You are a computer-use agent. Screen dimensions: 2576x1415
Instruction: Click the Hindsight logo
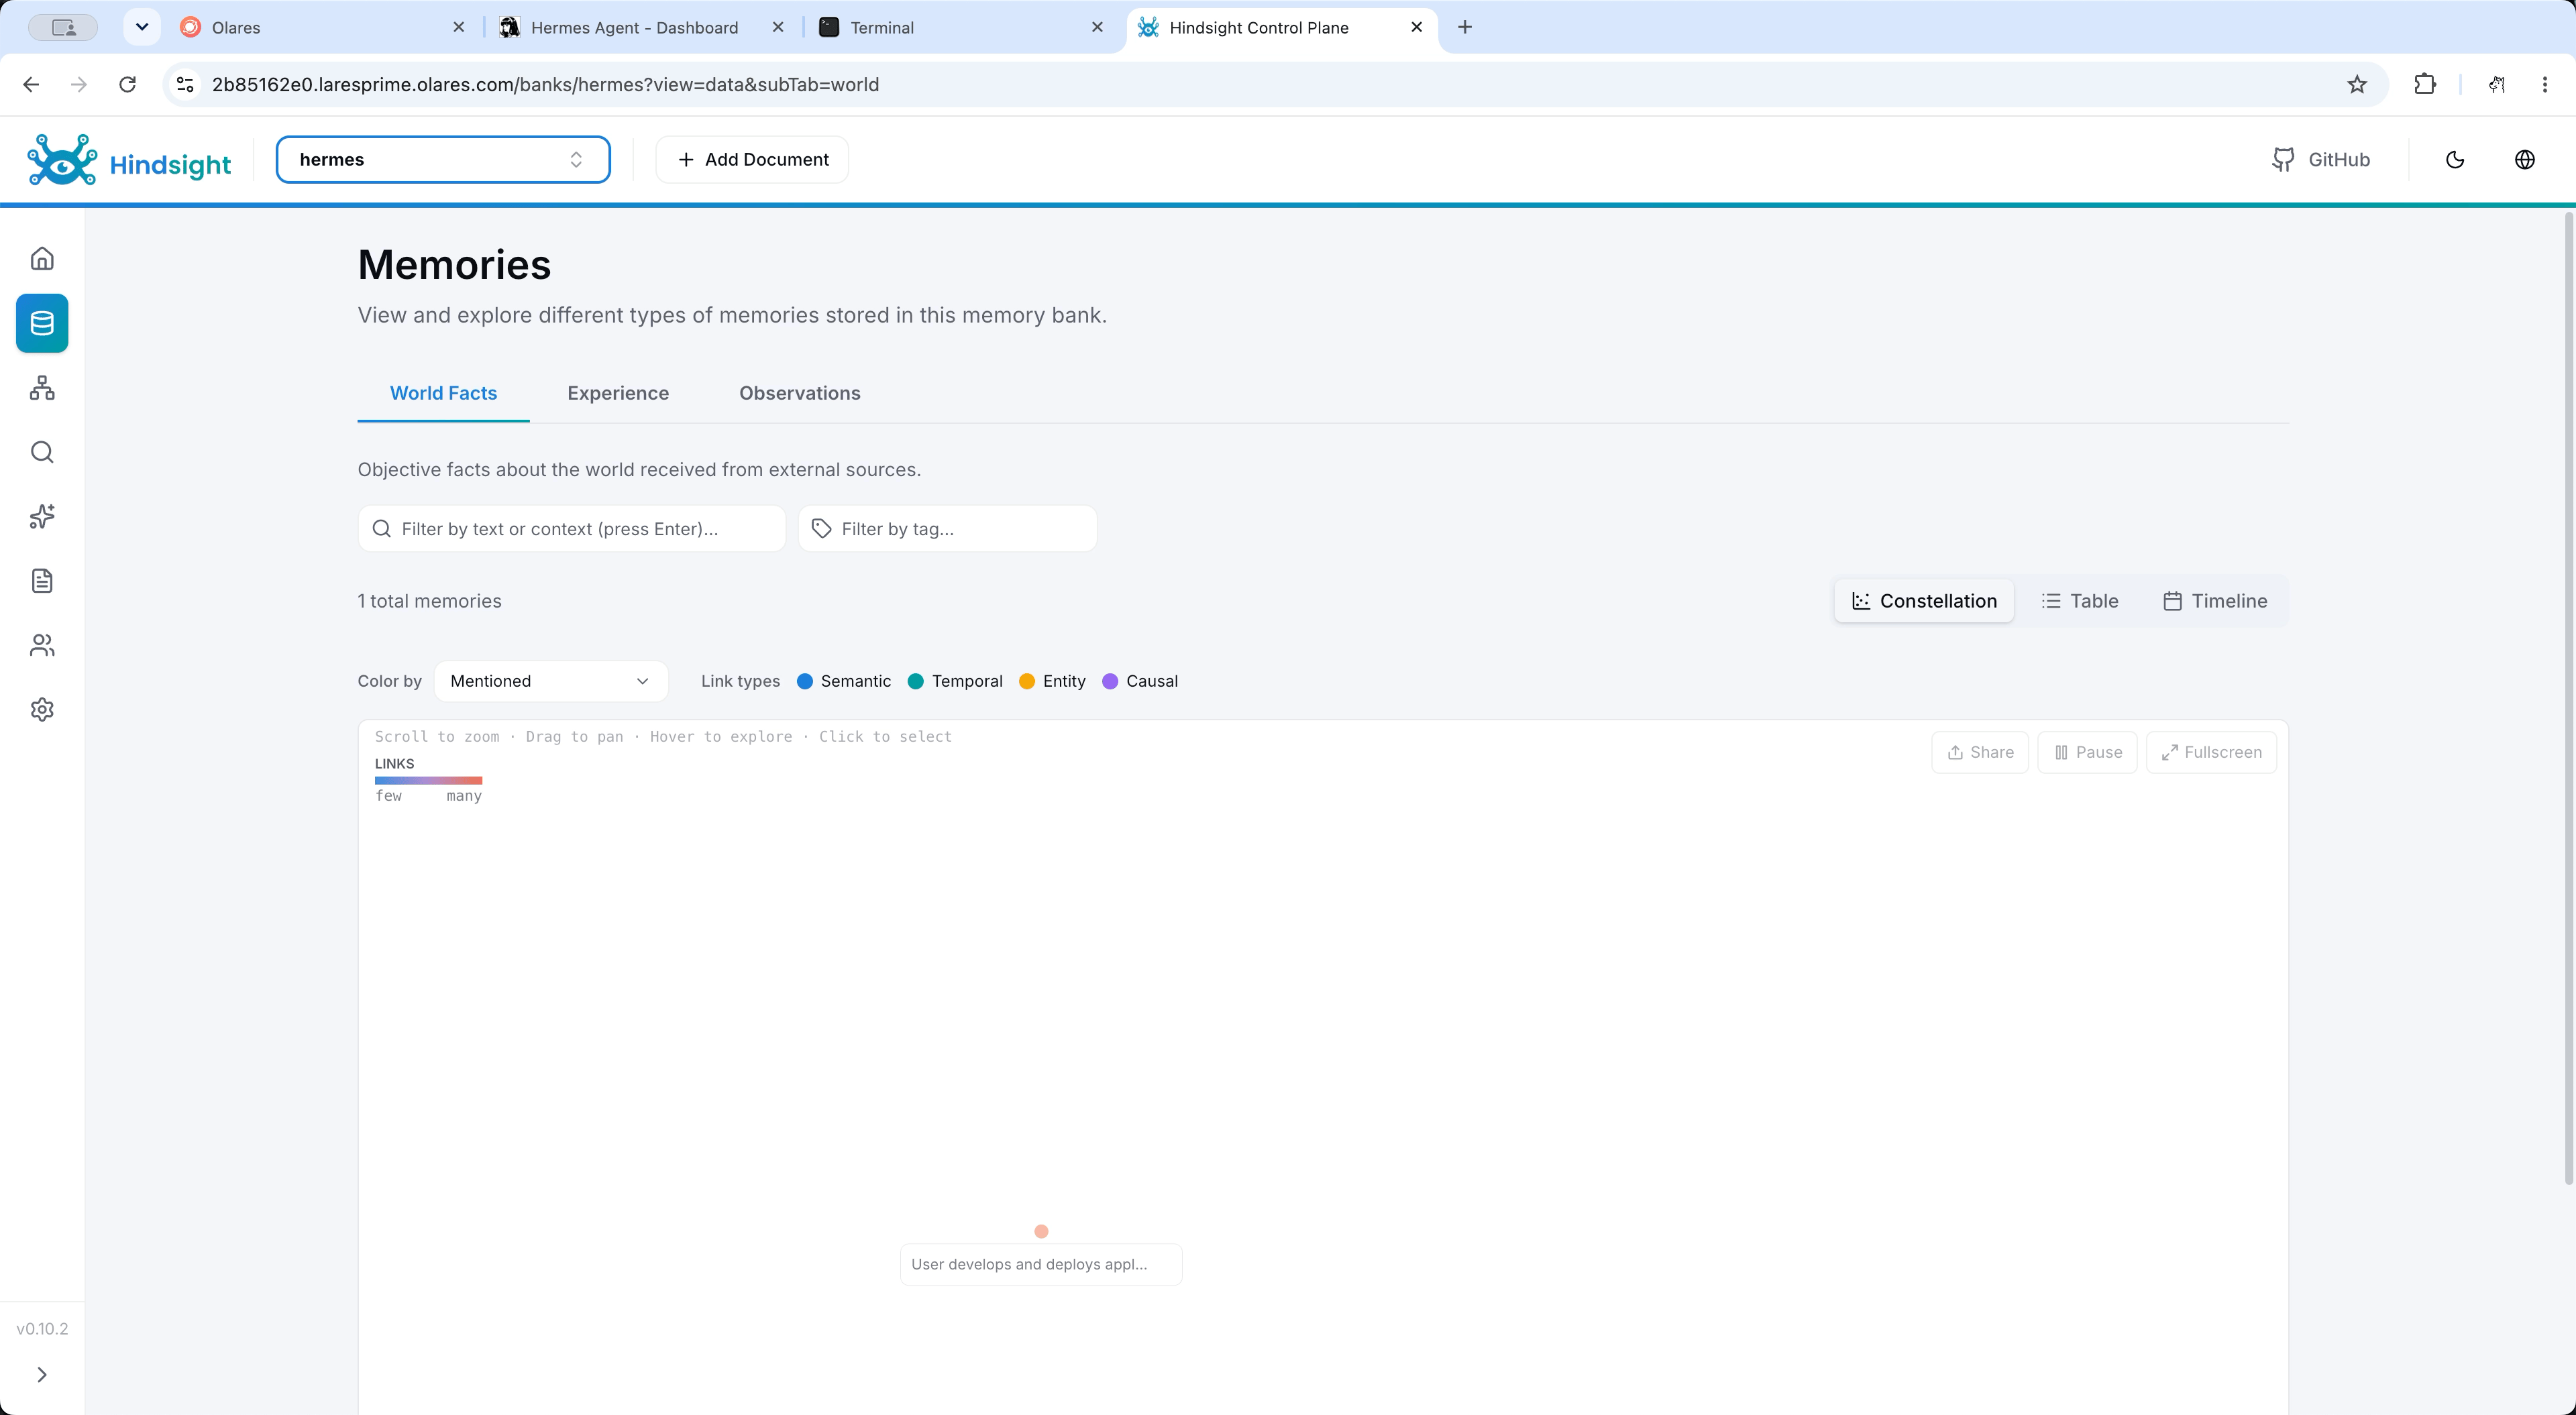pos(129,160)
